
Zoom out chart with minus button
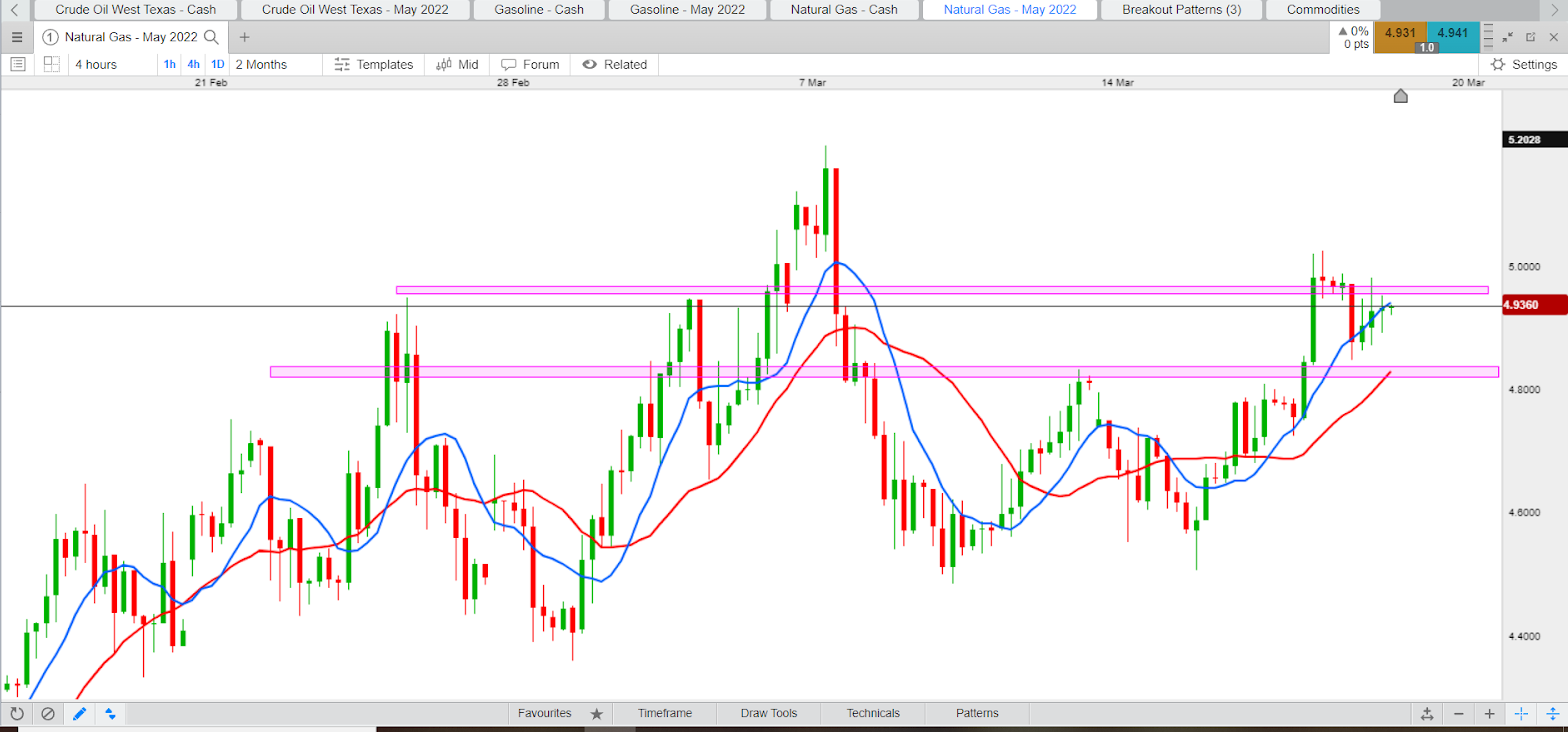pyautogui.click(x=1459, y=714)
